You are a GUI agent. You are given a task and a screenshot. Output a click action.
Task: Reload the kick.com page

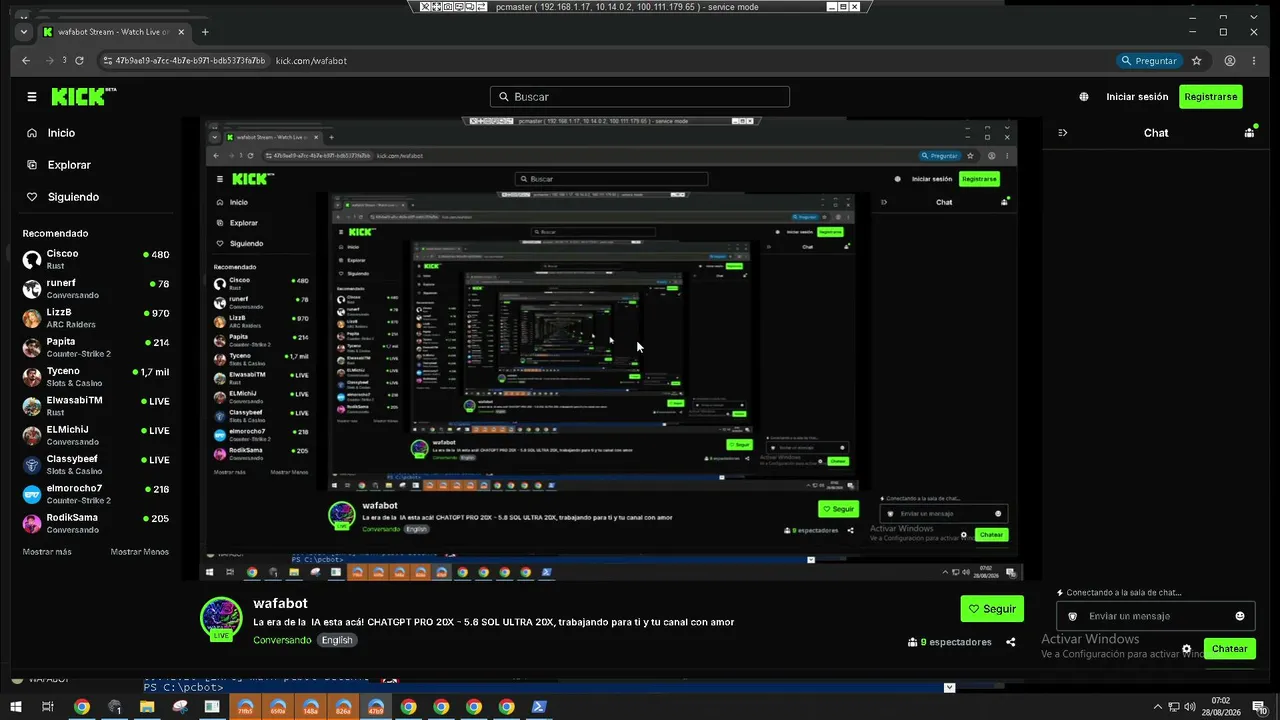(x=80, y=61)
